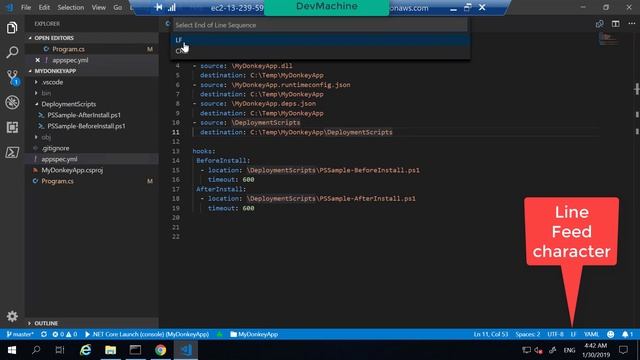Expand the obj folder

[x=46, y=137]
